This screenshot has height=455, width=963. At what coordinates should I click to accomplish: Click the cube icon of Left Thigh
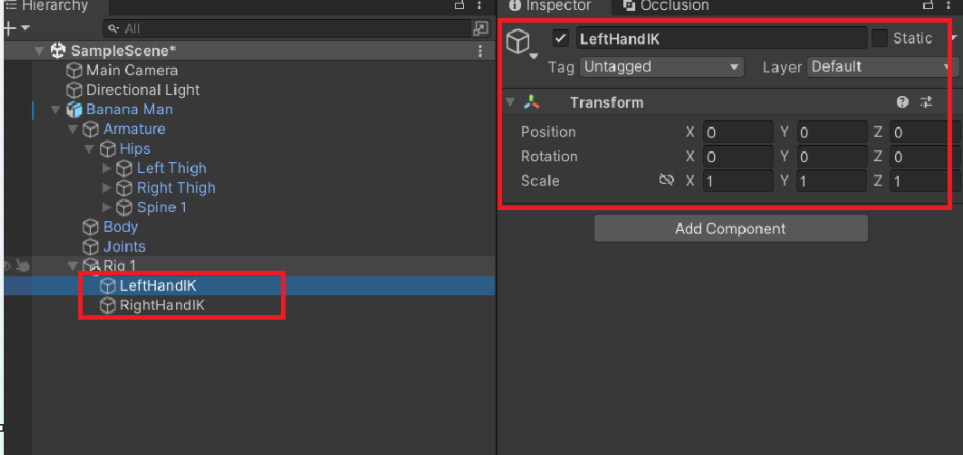pos(124,168)
